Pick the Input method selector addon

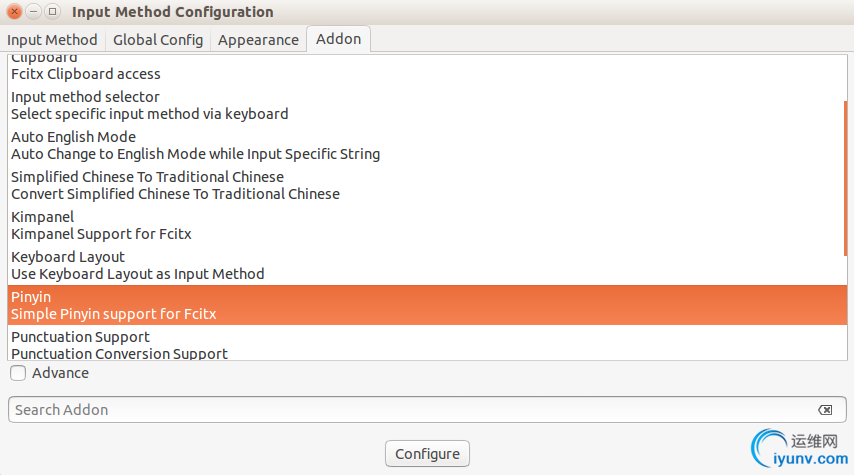point(428,105)
